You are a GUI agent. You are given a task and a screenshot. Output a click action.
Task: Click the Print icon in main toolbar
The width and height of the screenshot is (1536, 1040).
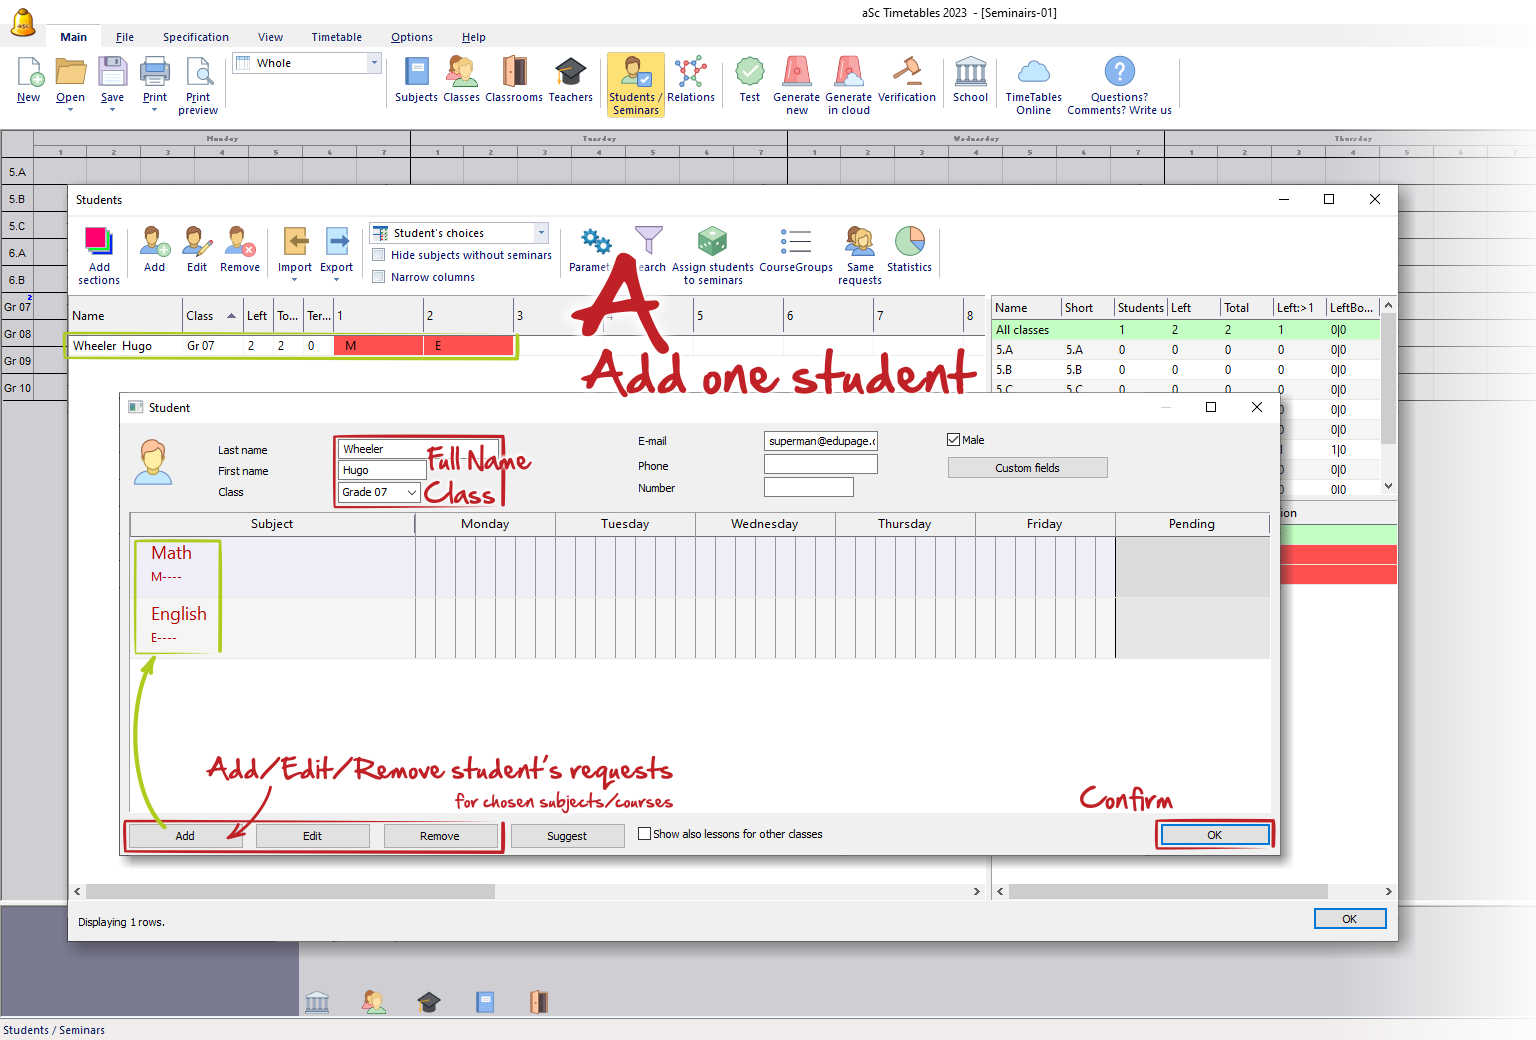click(x=155, y=80)
